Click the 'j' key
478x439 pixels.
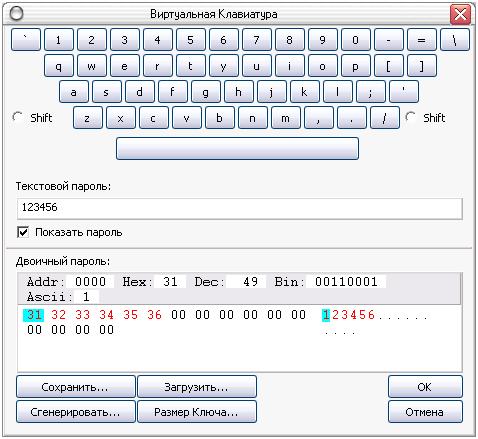click(x=272, y=91)
